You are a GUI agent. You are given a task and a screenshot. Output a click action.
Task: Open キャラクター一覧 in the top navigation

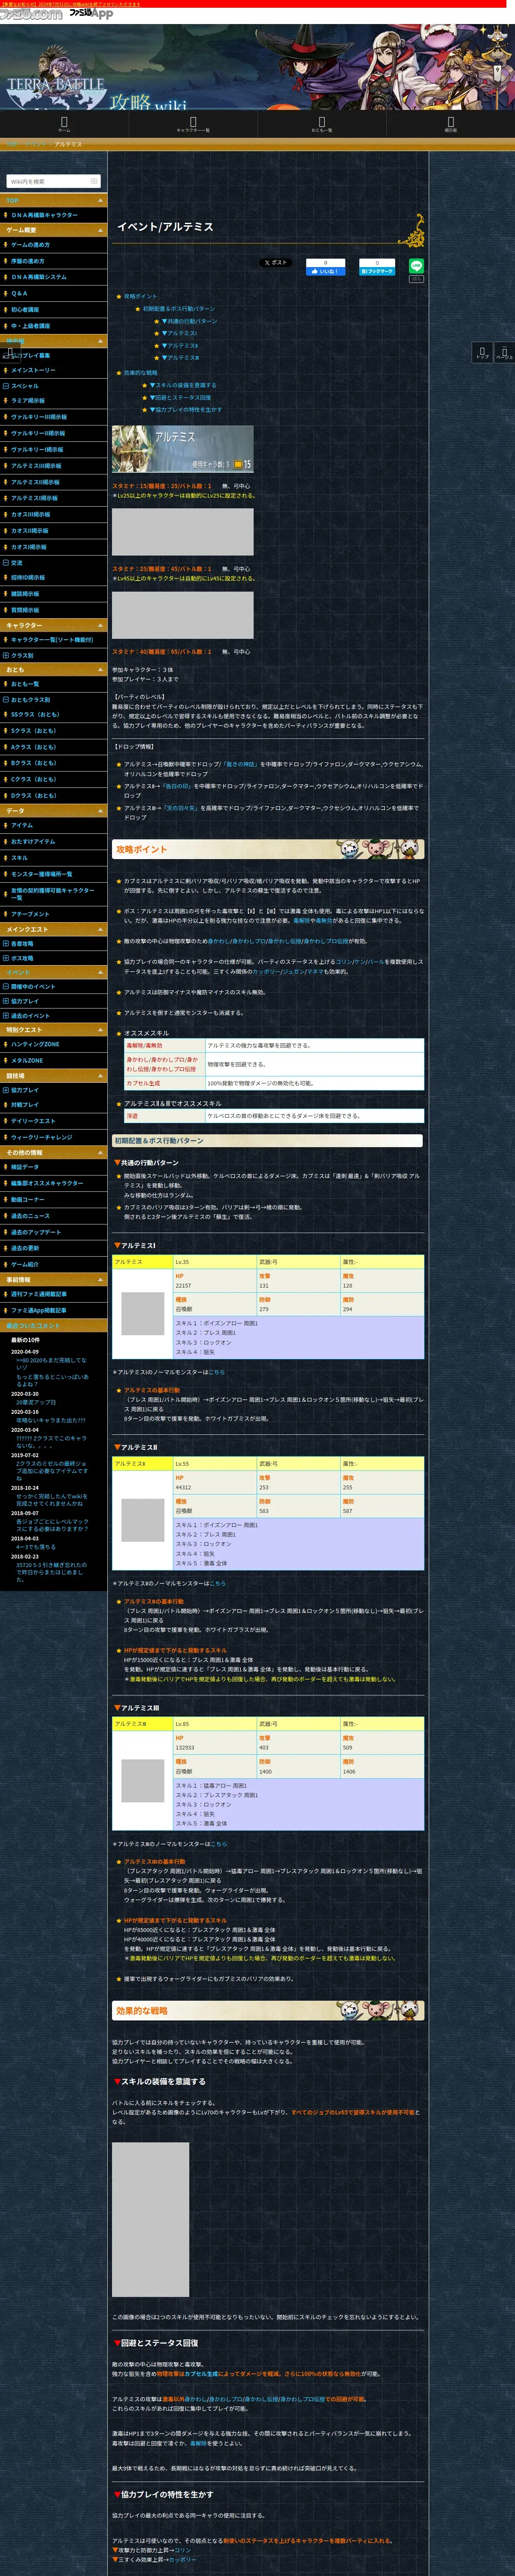point(193,124)
